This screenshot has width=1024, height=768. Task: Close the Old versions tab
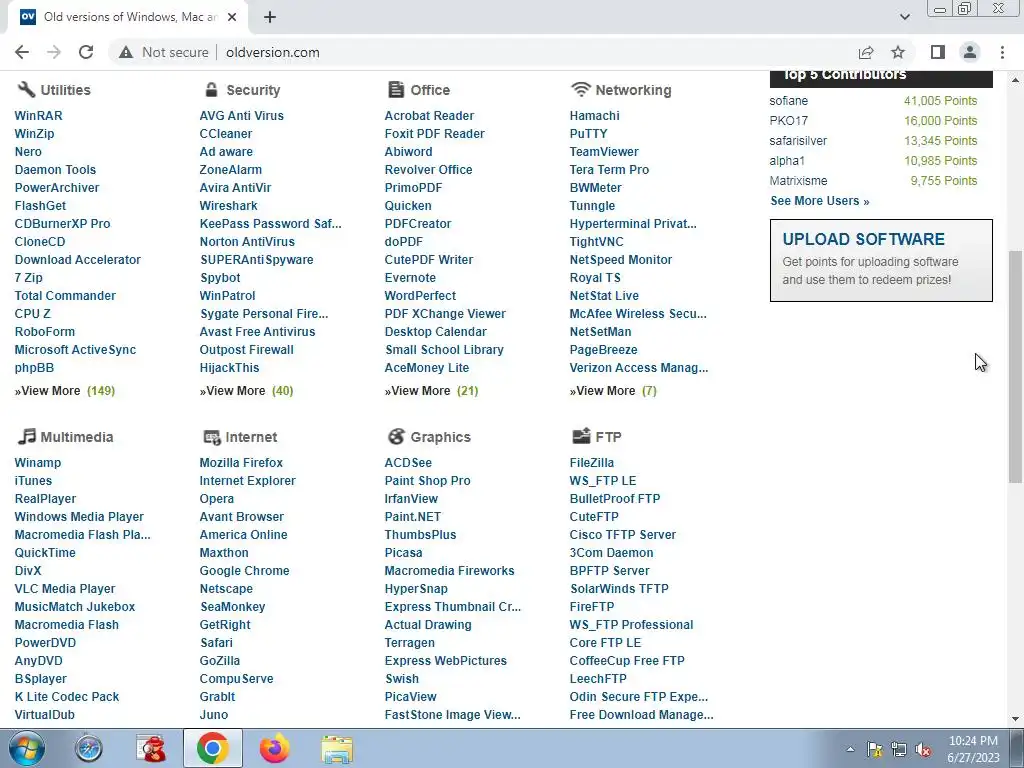tap(232, 17)
